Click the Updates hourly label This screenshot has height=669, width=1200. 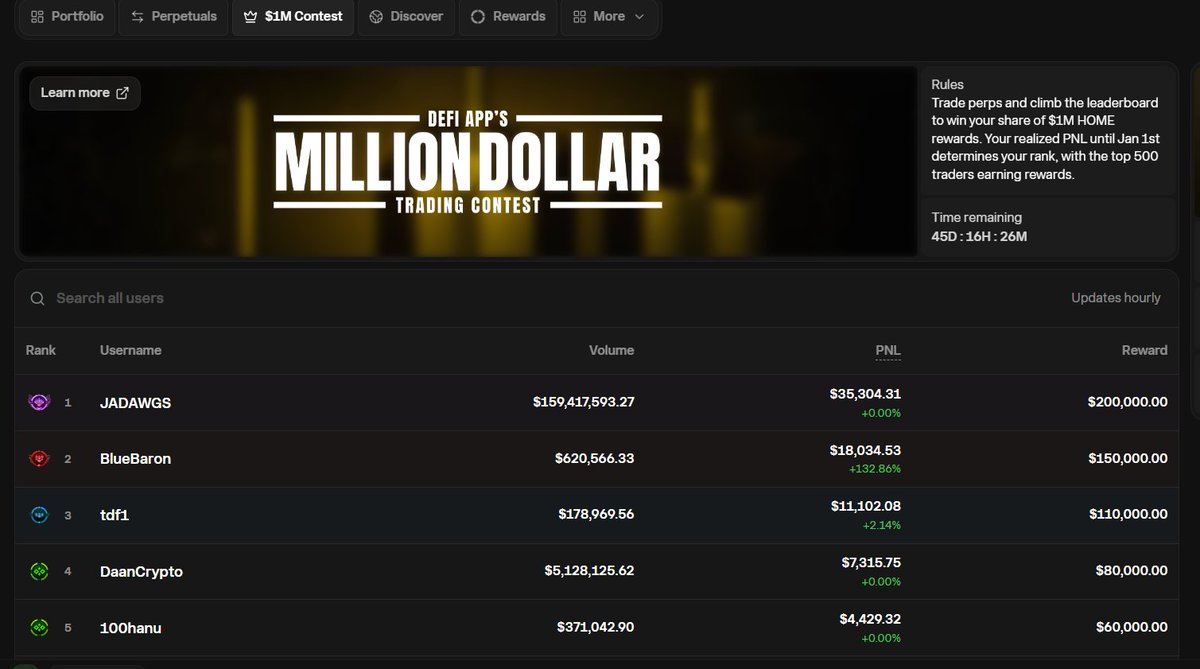[1116, 298]
